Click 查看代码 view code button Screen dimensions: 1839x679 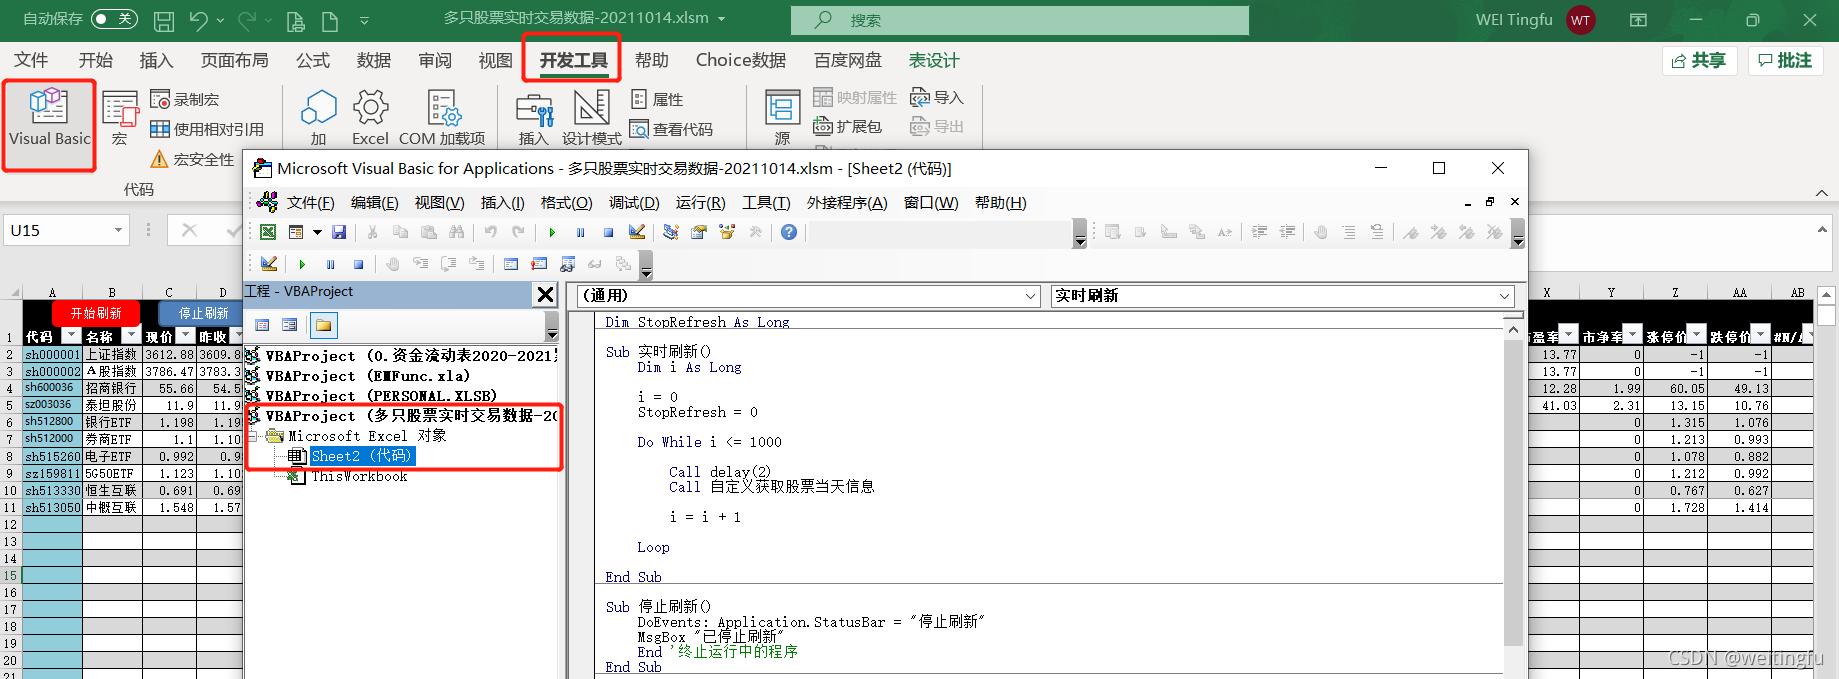click(672, 129)
